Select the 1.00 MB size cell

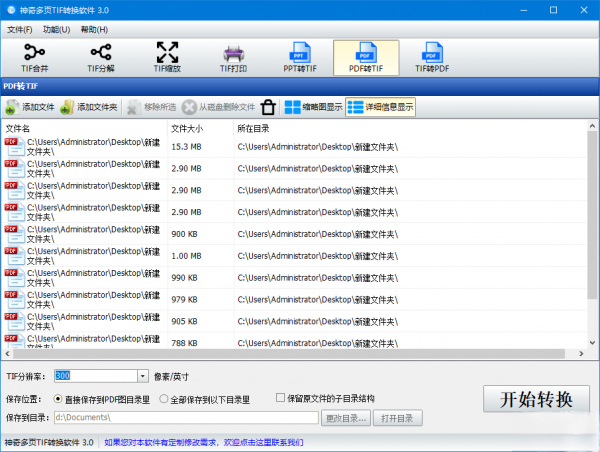point(186,256)
